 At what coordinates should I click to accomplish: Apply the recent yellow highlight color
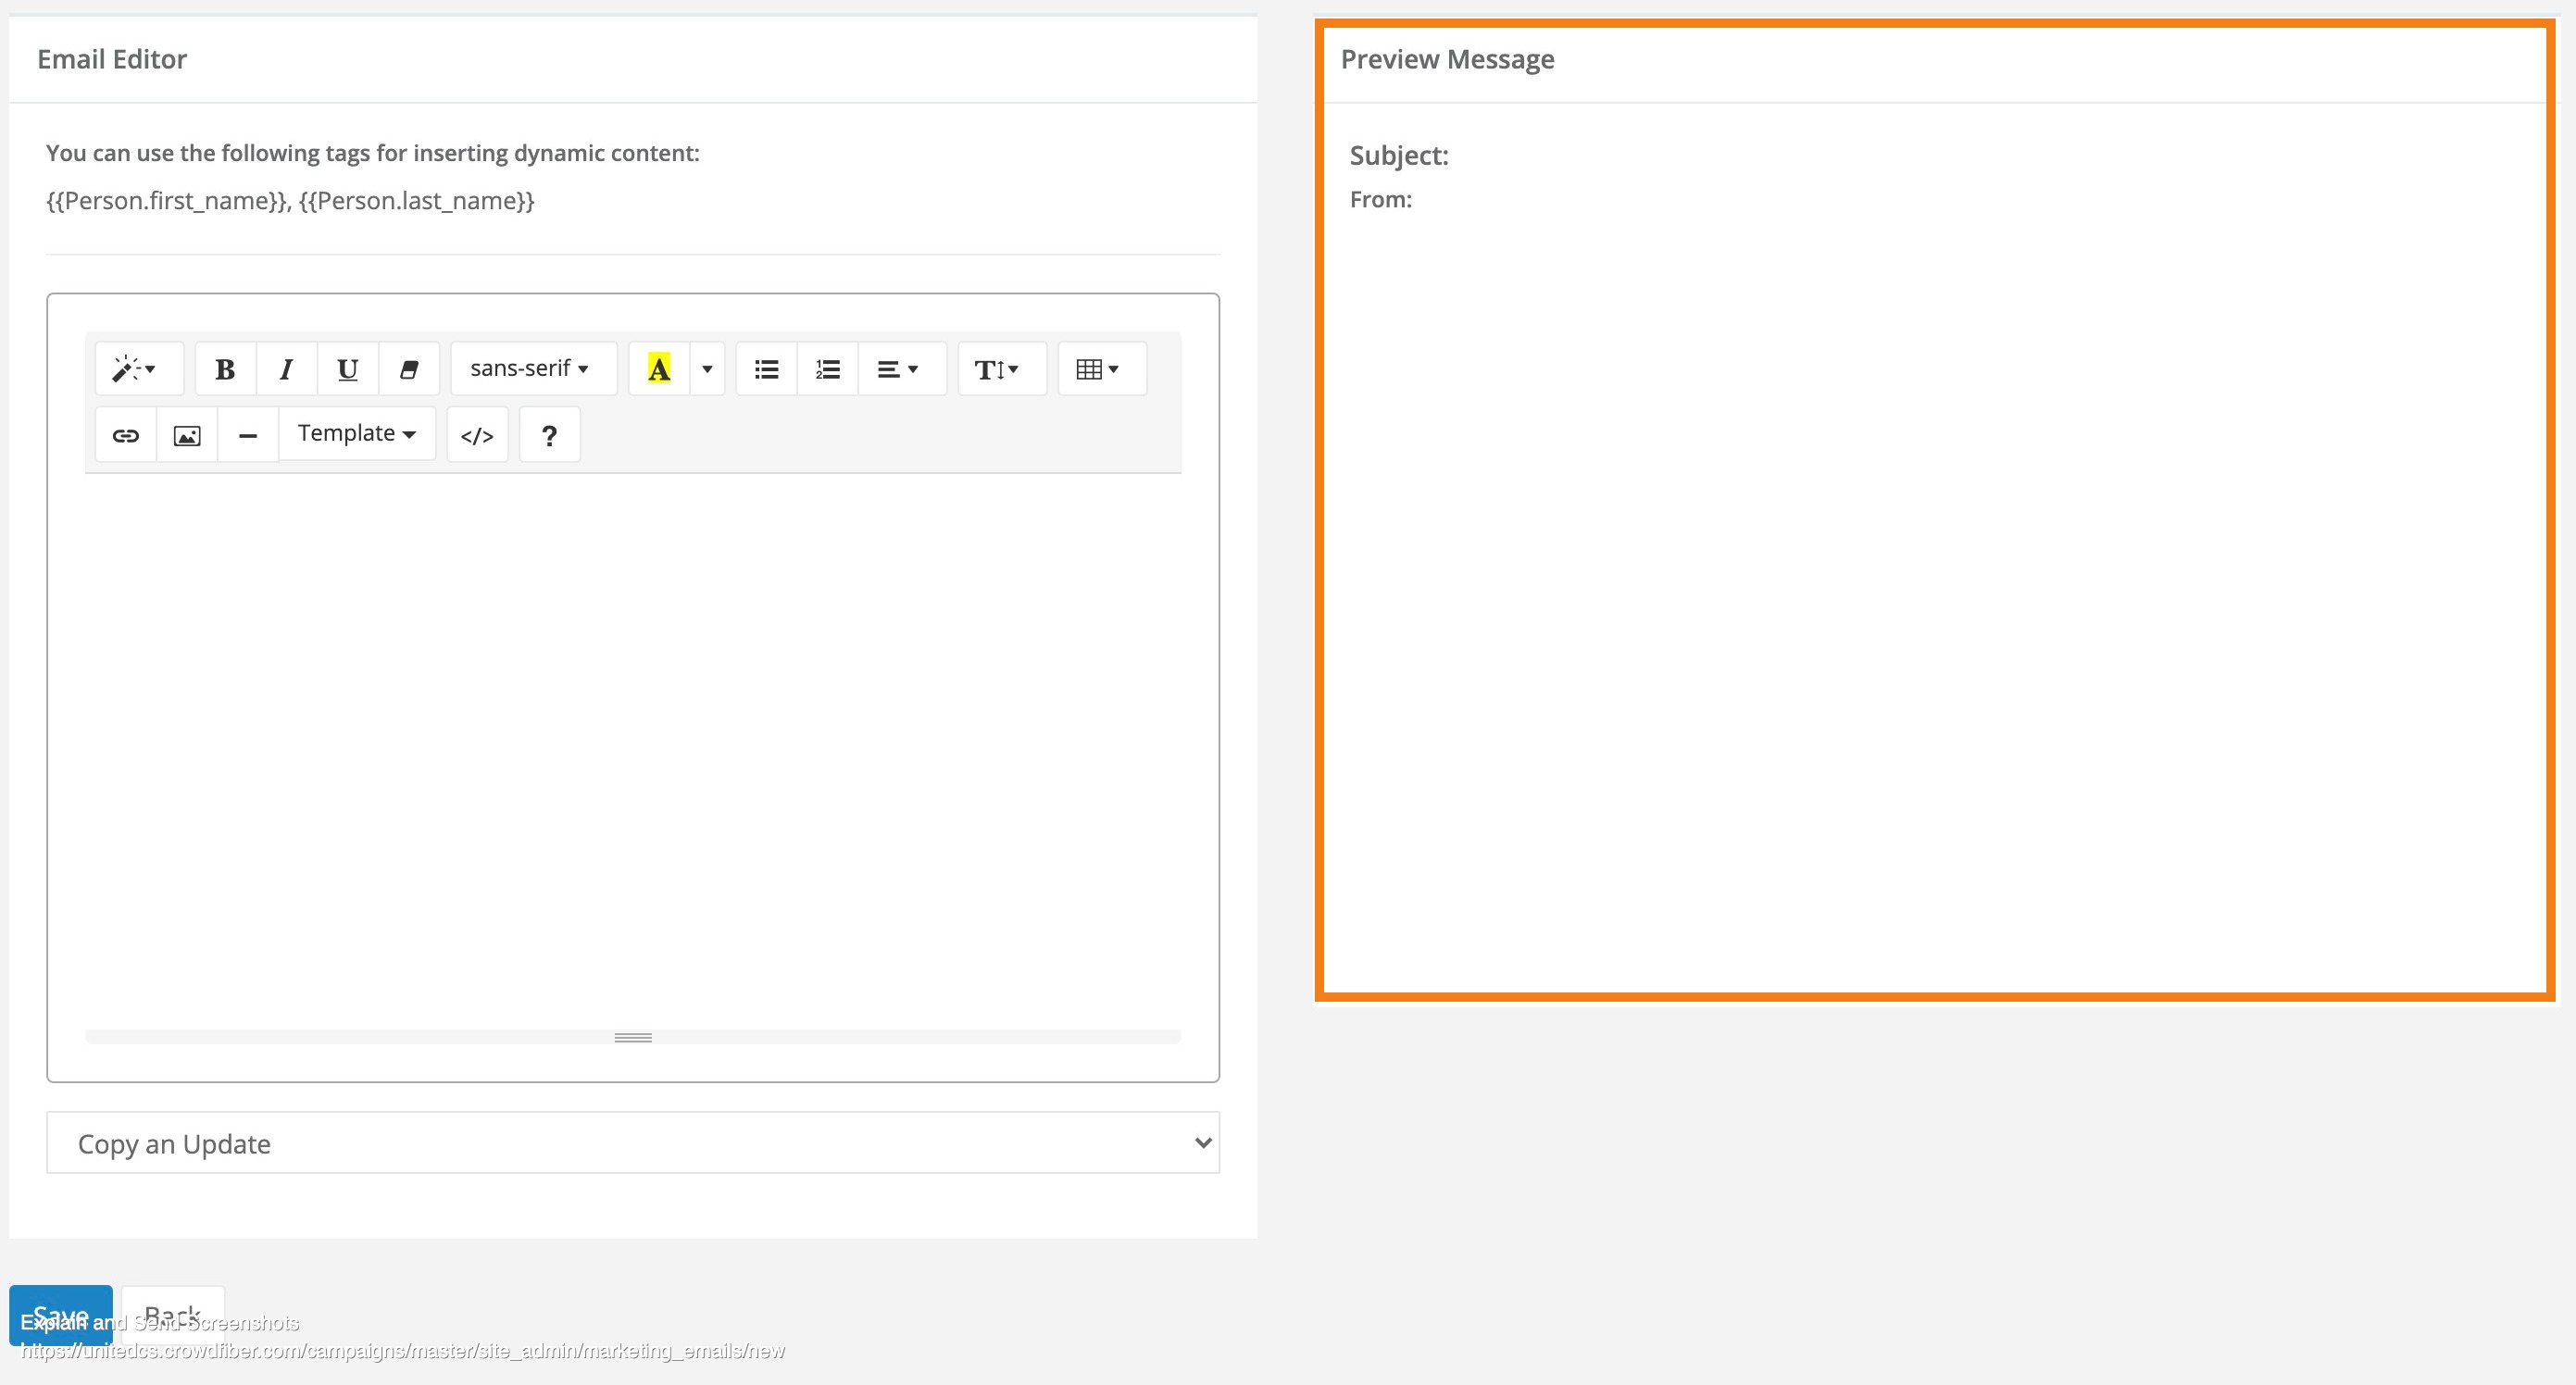(x=660, y=368)
